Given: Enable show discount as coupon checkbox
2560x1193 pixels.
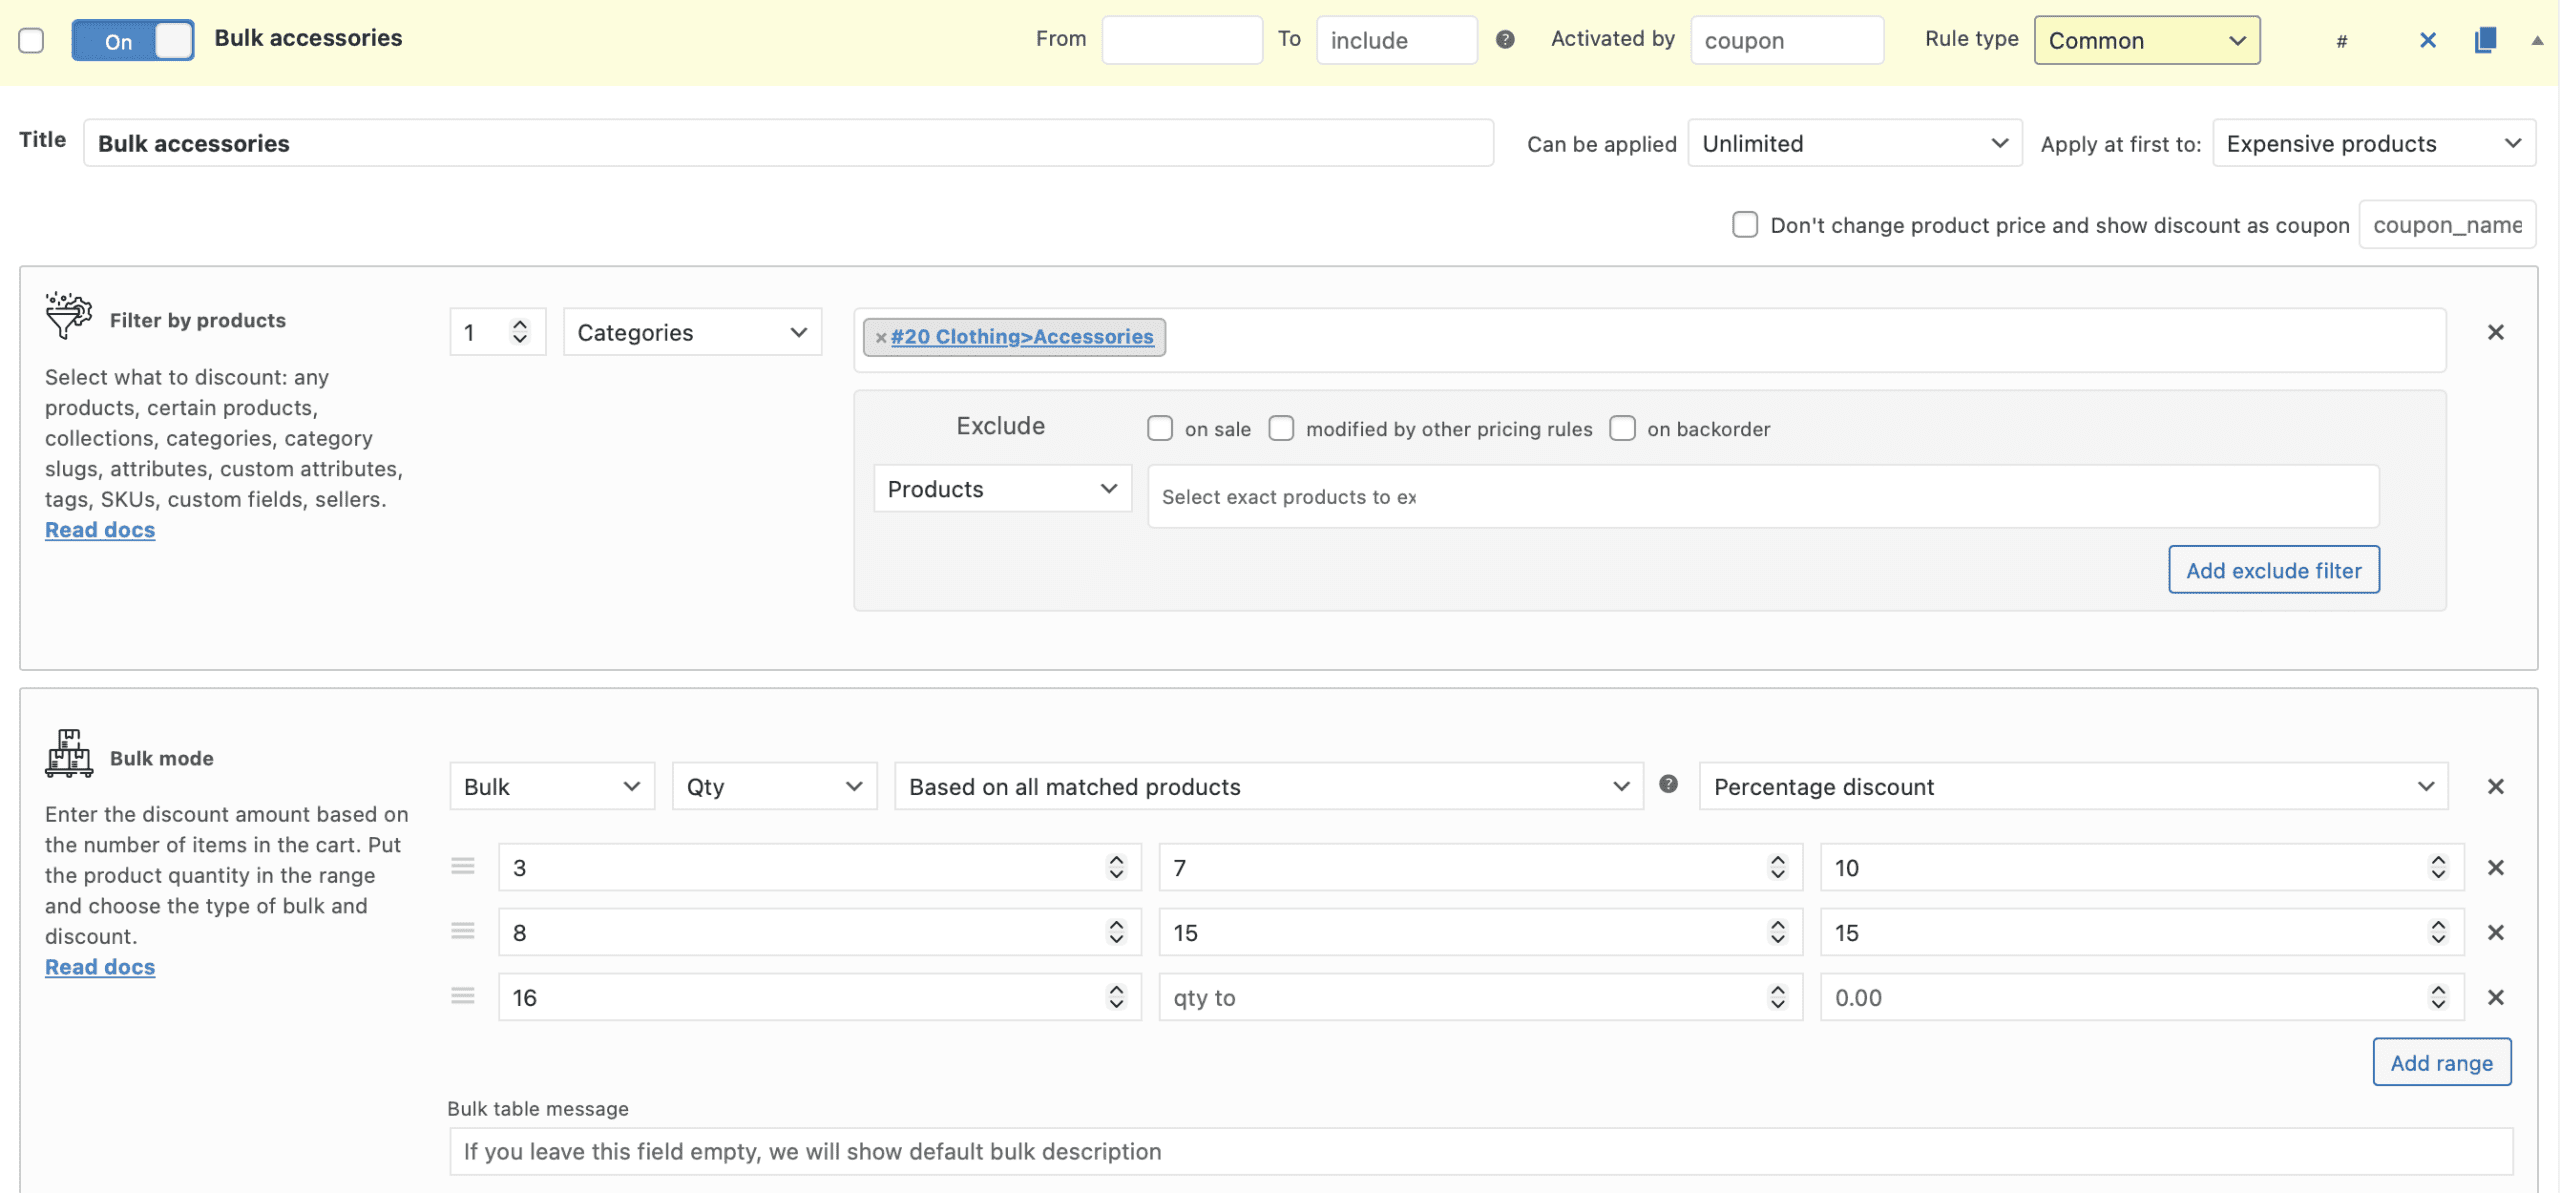Looking at the screenshot, I should pos(1745,225).
